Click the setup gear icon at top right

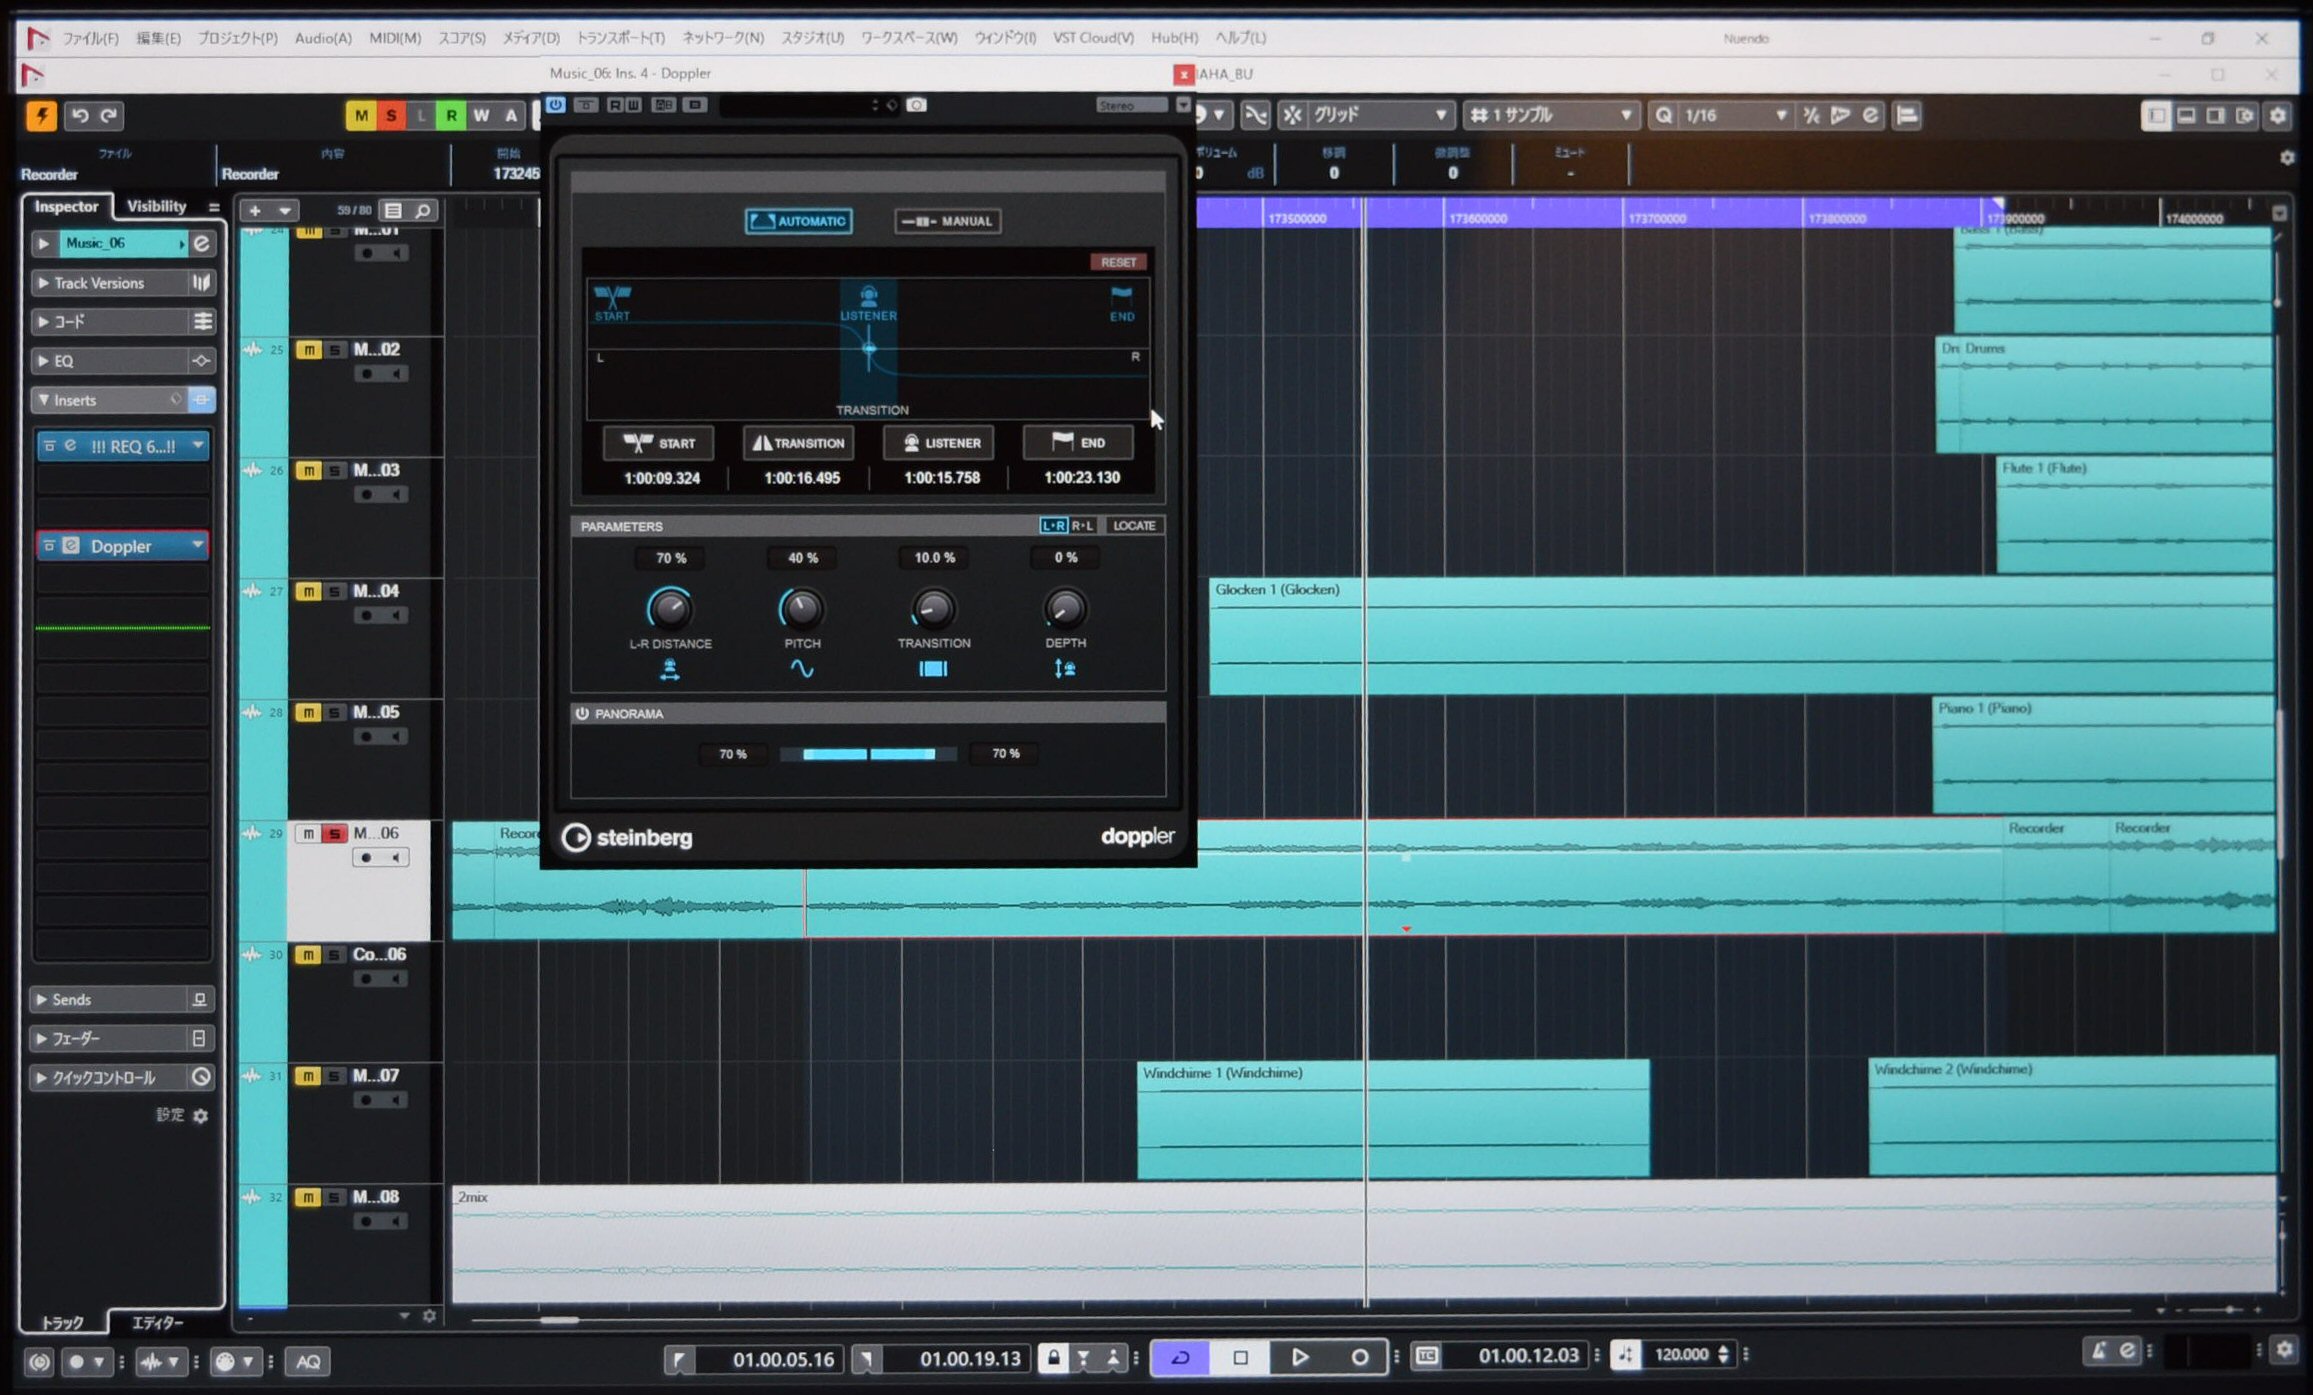[2278, 115]
